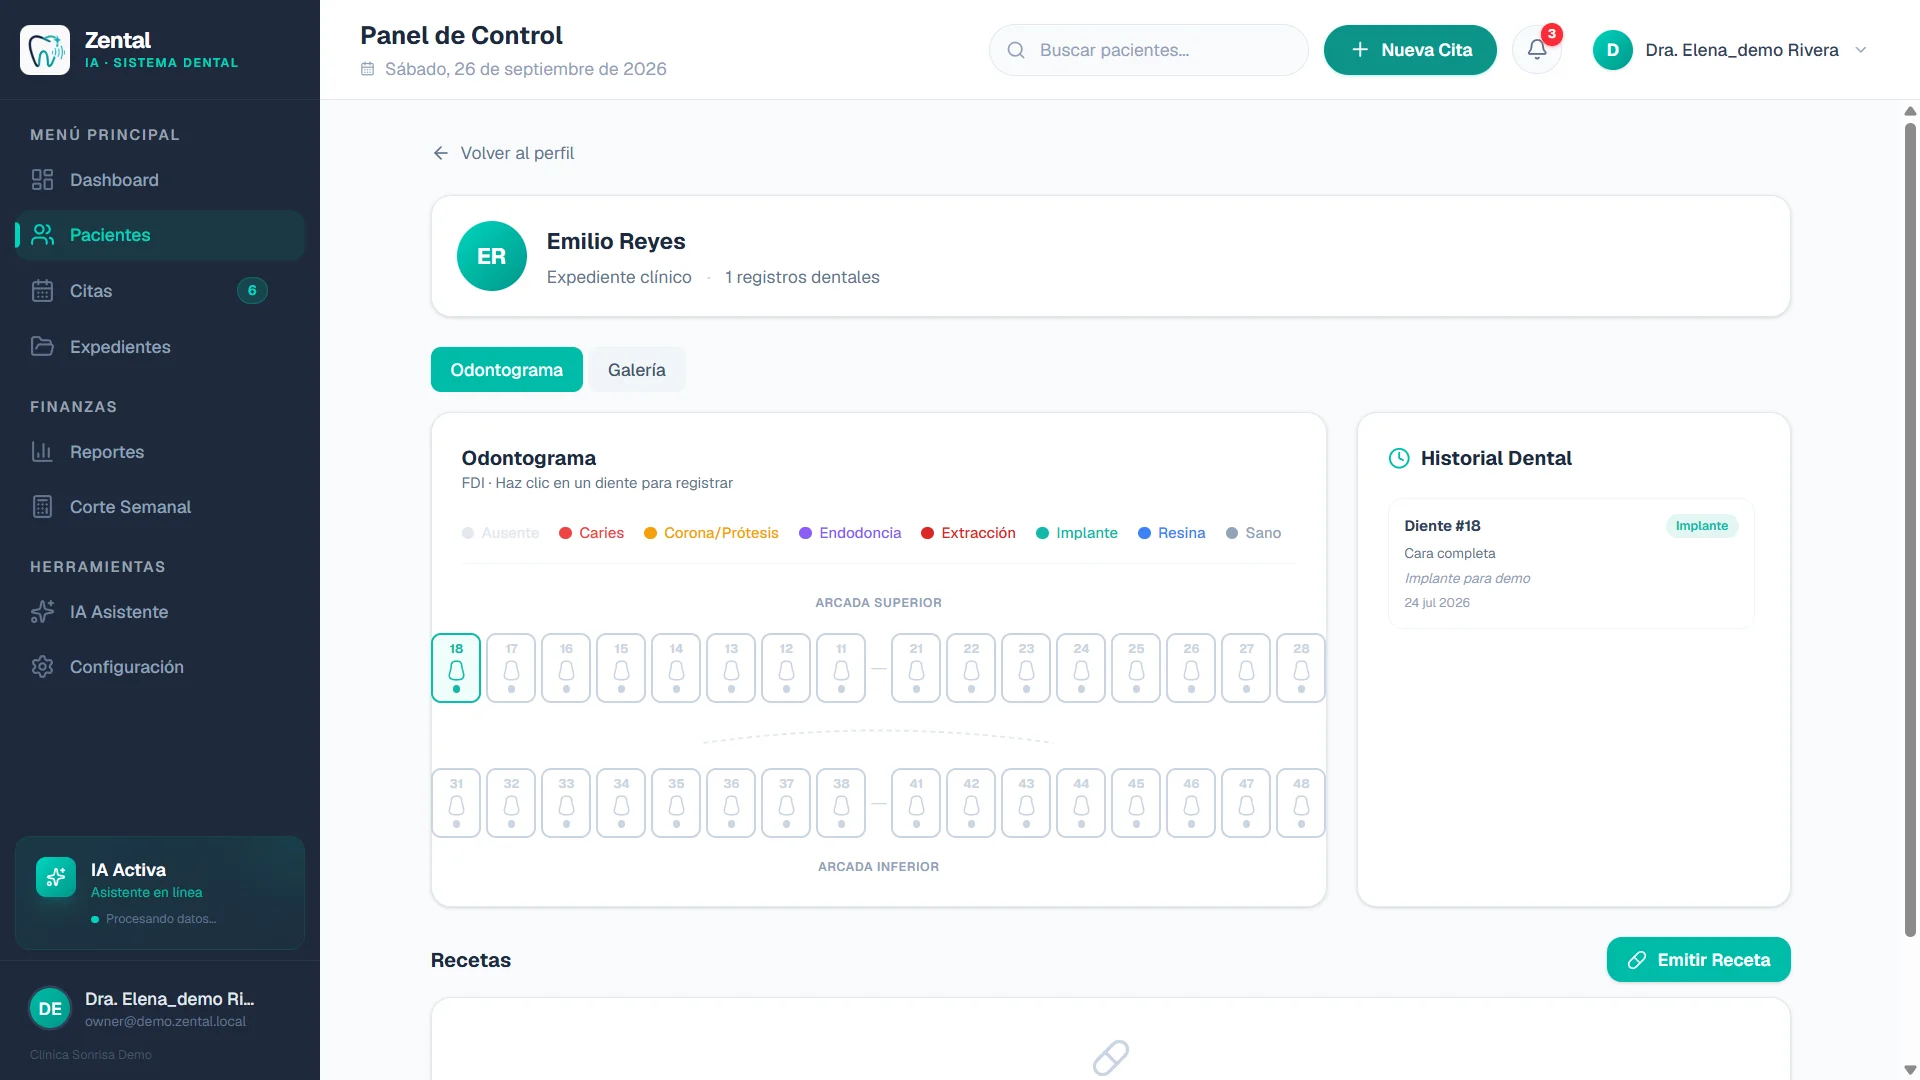Screen dimensions: 1920x1080
Task: Select tooth 18 in the odontogram
Action: coord(456,668)
